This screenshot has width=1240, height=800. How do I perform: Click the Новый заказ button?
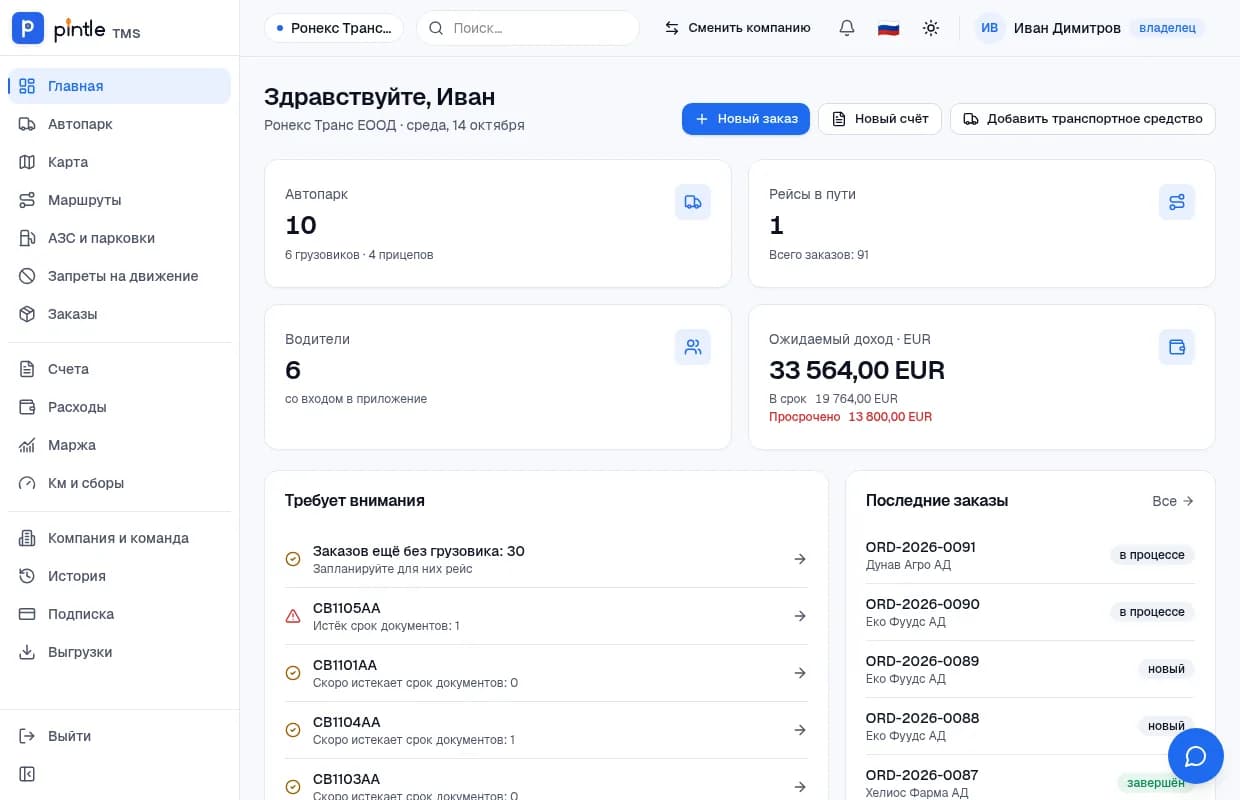coord(746,118)
